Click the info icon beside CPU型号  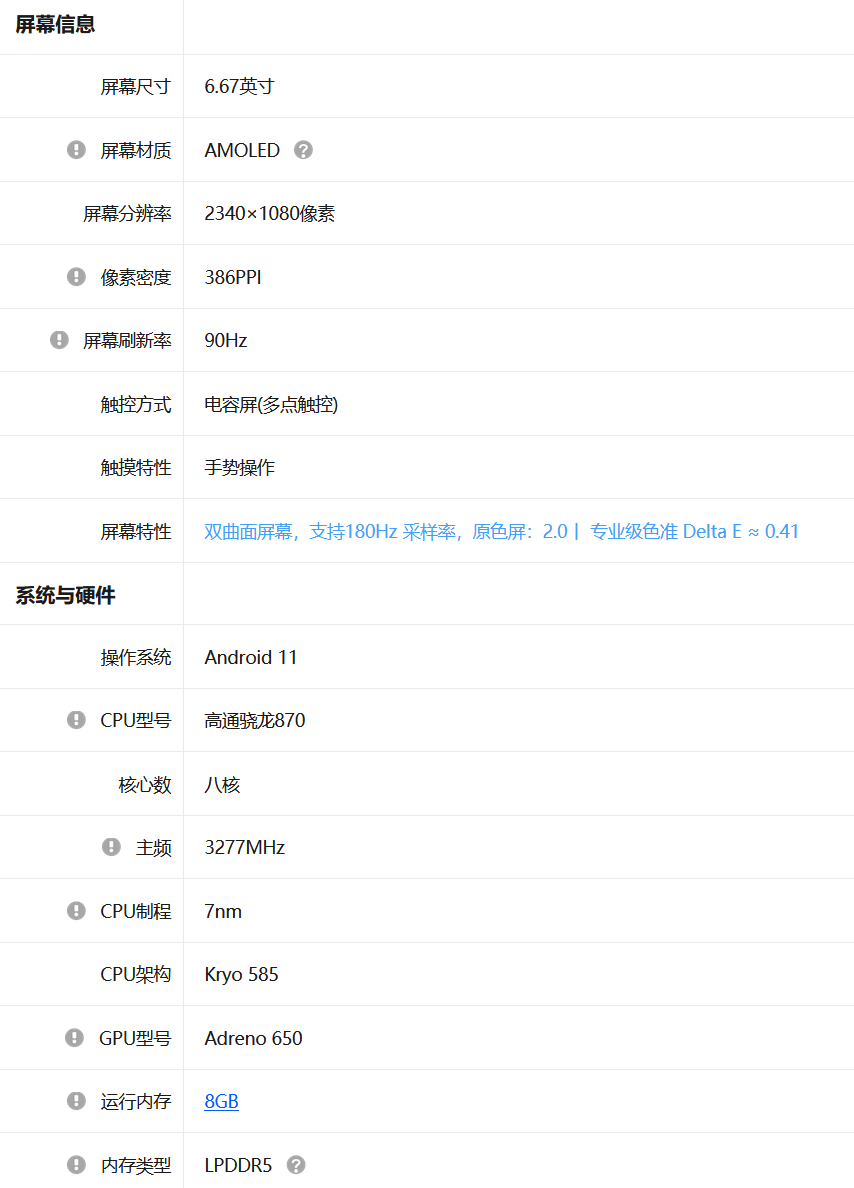[76, 720]
